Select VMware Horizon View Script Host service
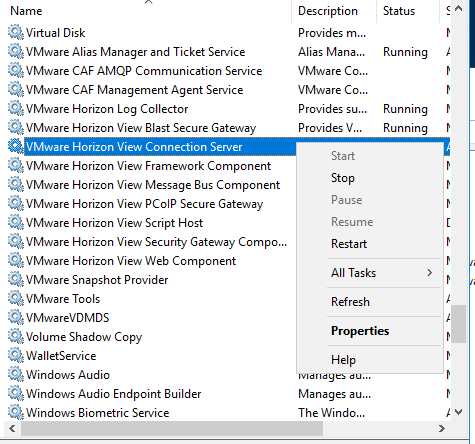Image resolution: width=475 pixels, height=444 pixels. tap(114, 223)
